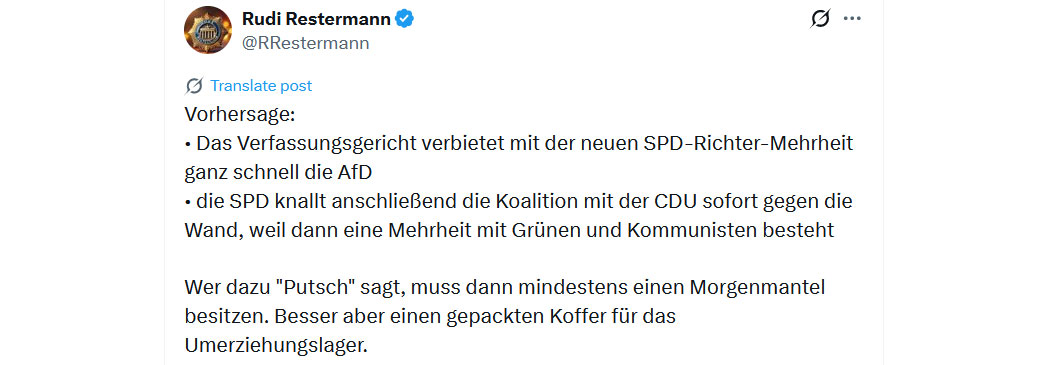This screenshot has height=365, width=1050.
Task: Open the @RRestermann handle link
Action: (x=305, y=44)
